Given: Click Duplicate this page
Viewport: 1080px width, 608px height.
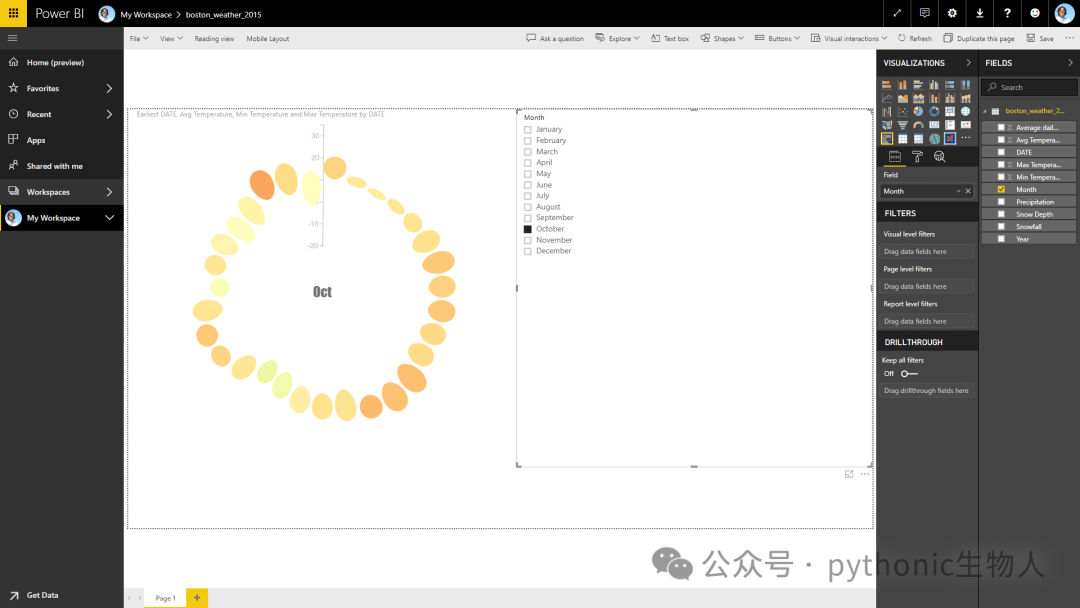Looking at the screenshot, I should [979, 39].
